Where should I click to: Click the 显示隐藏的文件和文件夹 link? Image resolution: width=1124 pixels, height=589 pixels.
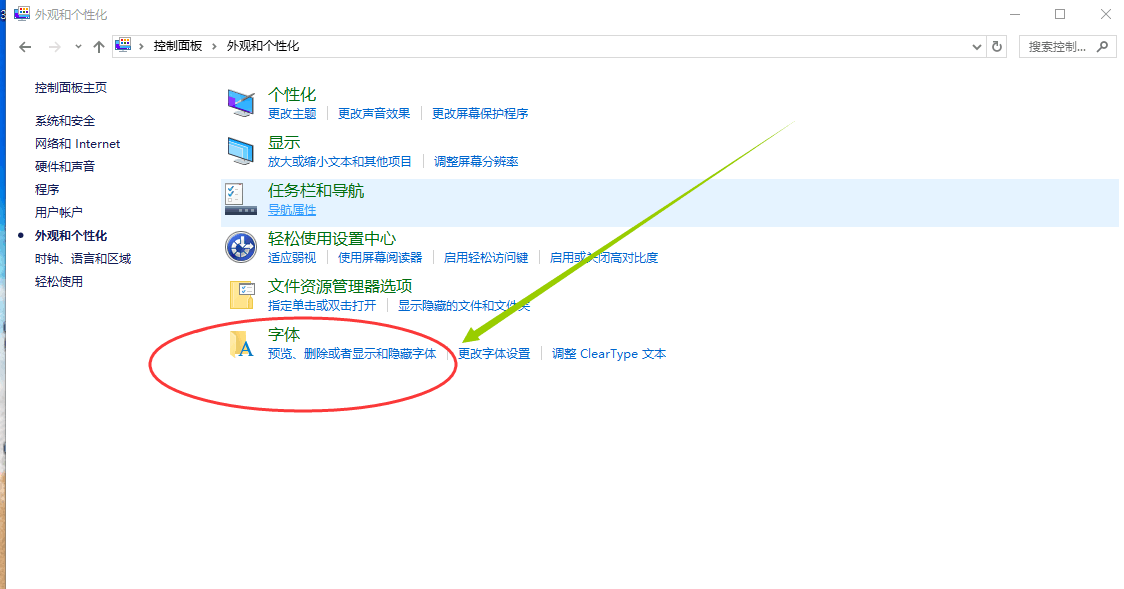(464, 305)
